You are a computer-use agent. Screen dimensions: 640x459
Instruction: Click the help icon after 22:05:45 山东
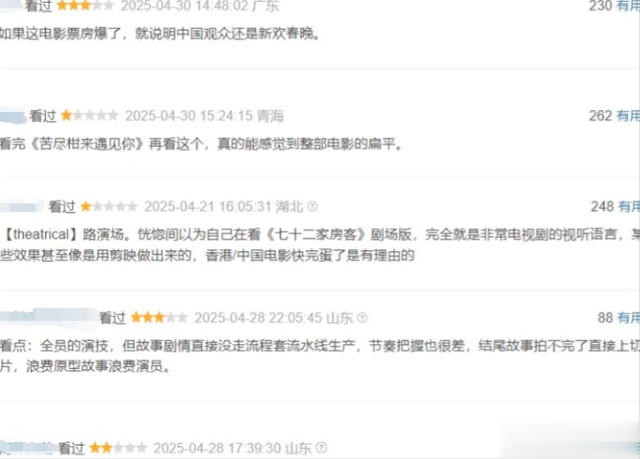pyautogui.click(x=362, y=317)
